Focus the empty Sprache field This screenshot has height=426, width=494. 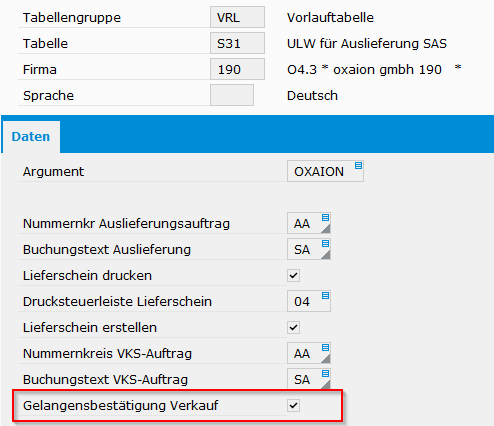(232, 95)
